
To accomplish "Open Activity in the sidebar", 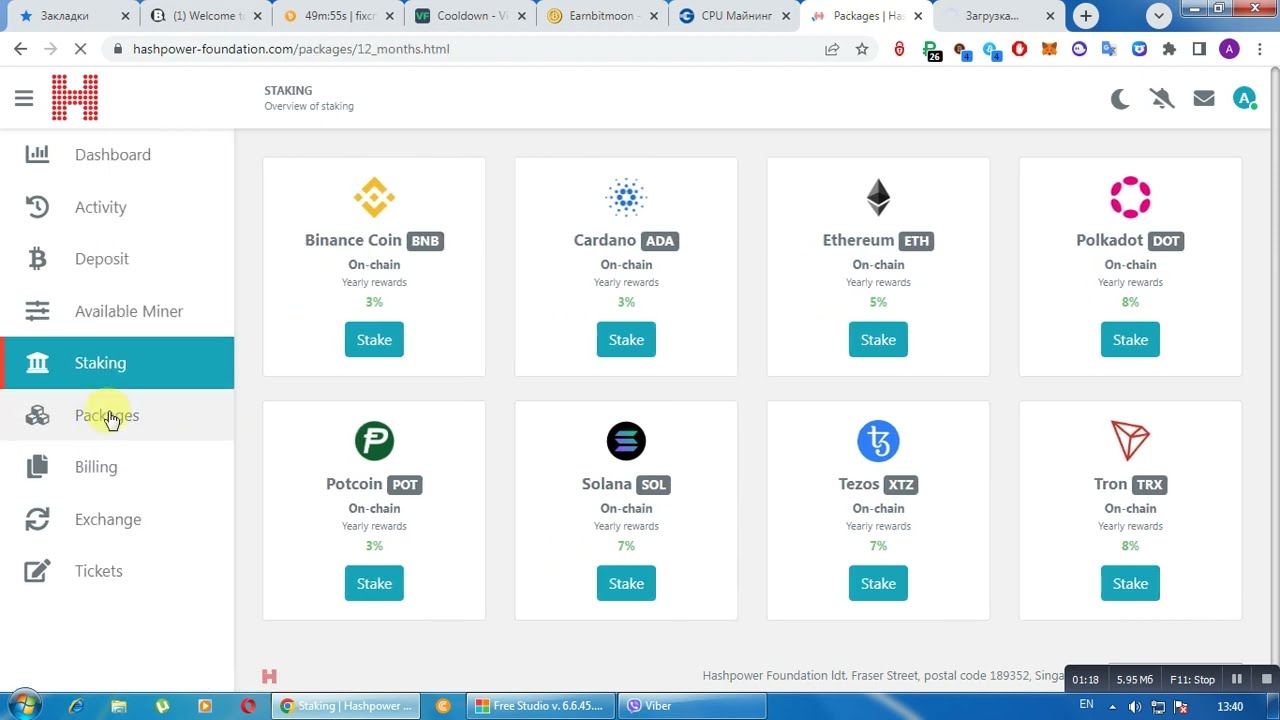I will click(117, 207).
